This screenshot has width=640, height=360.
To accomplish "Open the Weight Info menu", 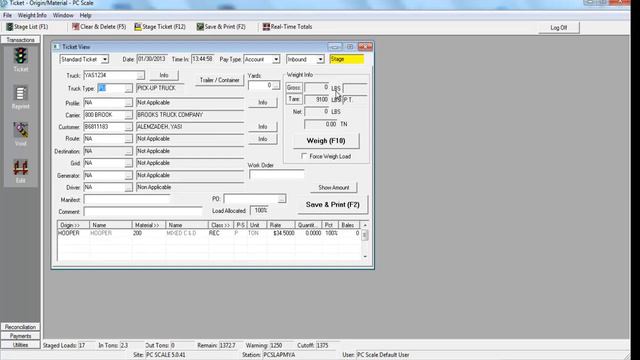I will pos(32,16).
